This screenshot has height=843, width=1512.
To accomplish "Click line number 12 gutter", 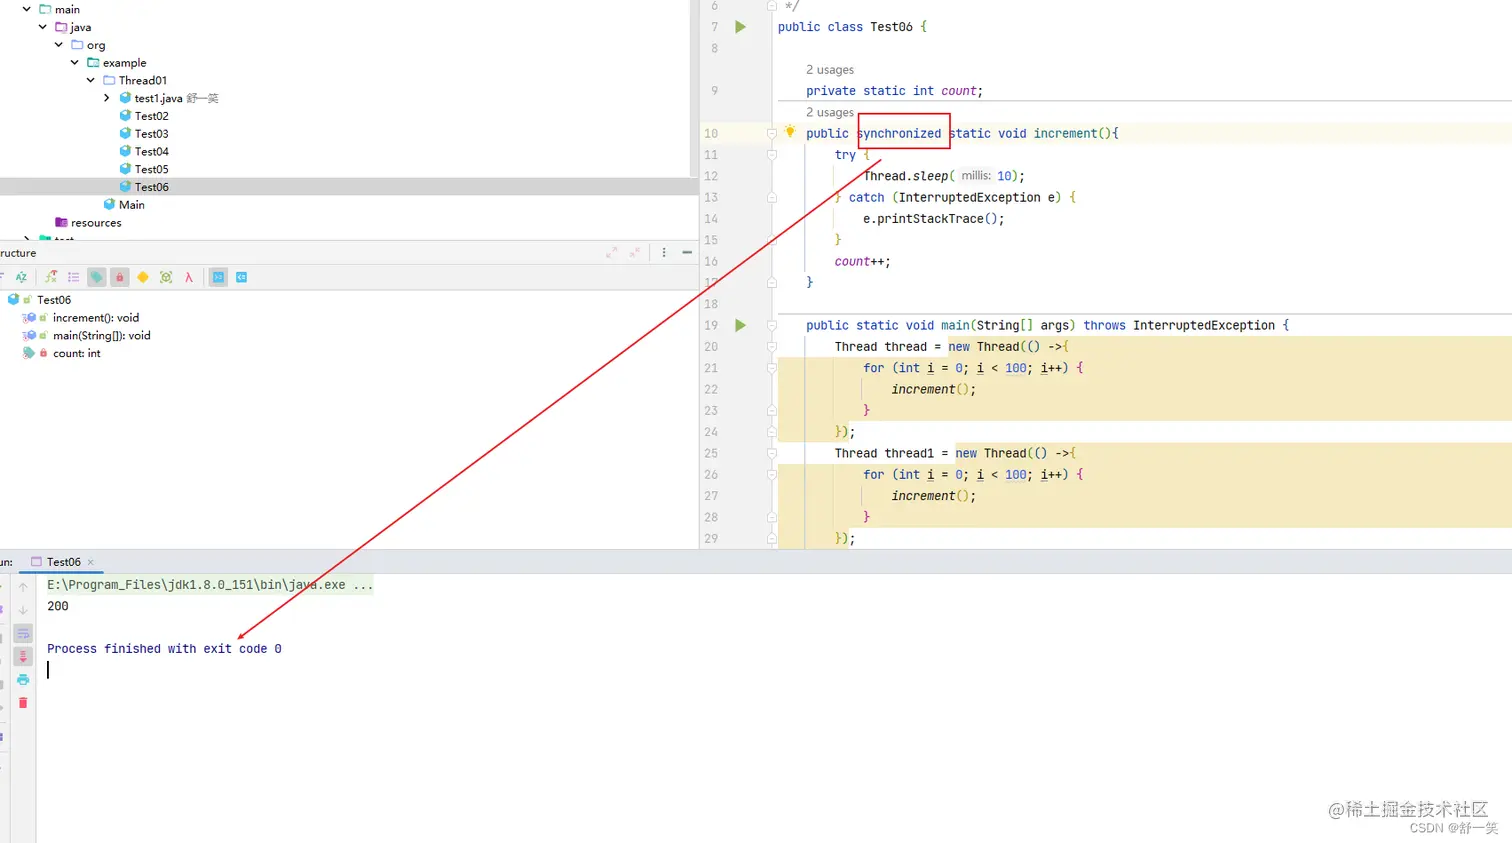I will click(x=711, y=176).
